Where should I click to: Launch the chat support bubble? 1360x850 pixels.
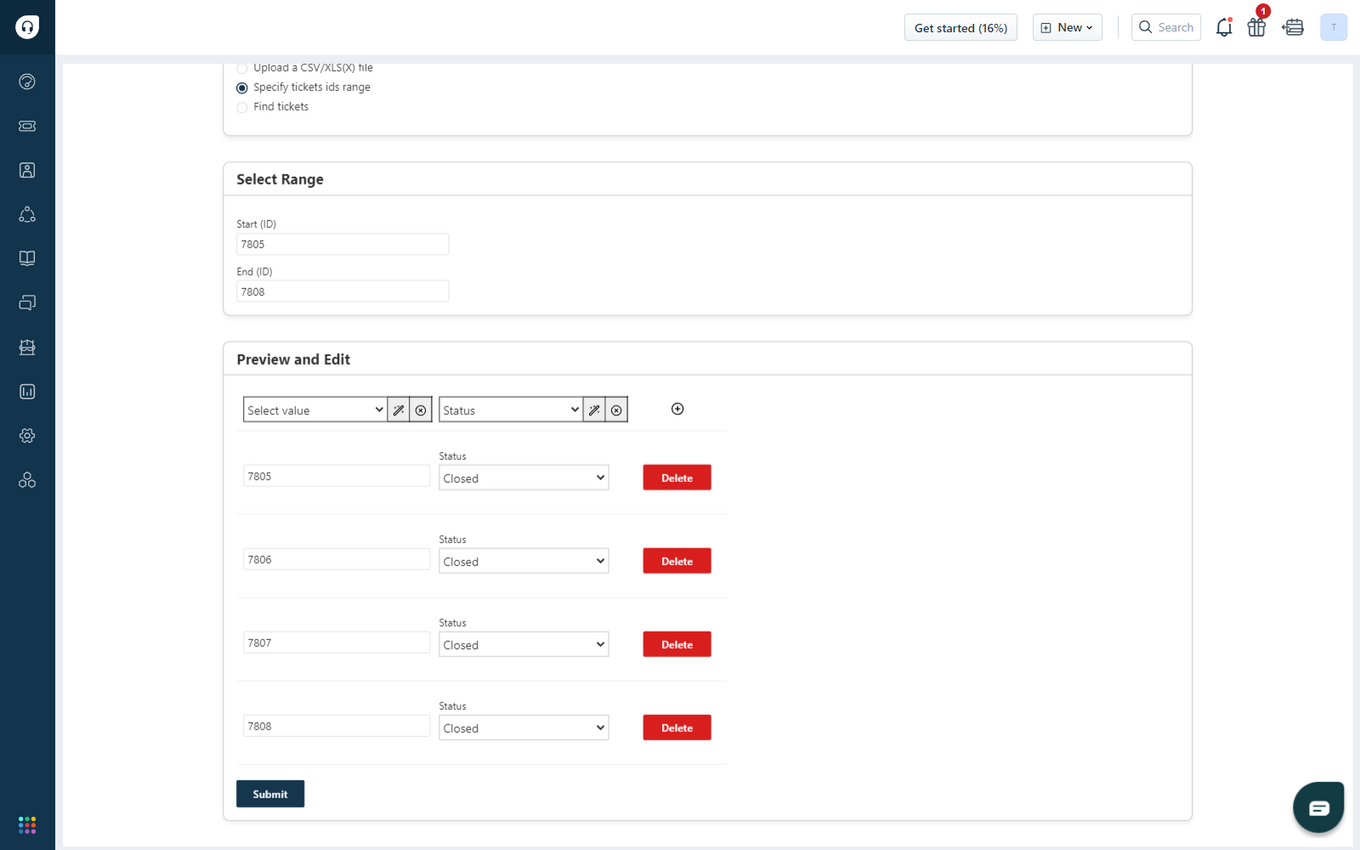click(x=1318, y=806)
